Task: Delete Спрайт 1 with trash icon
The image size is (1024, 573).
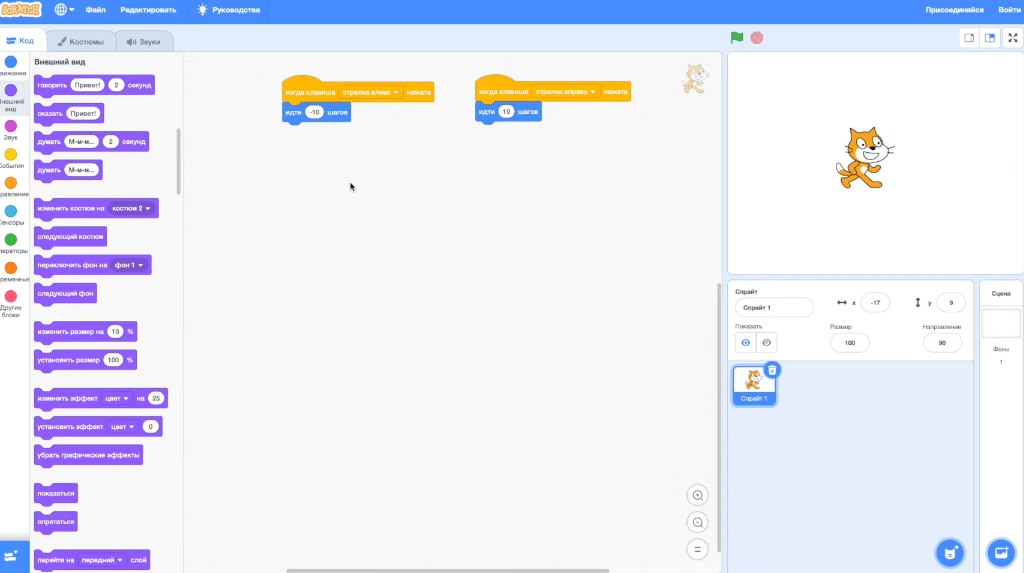Action: coord(772,370)
